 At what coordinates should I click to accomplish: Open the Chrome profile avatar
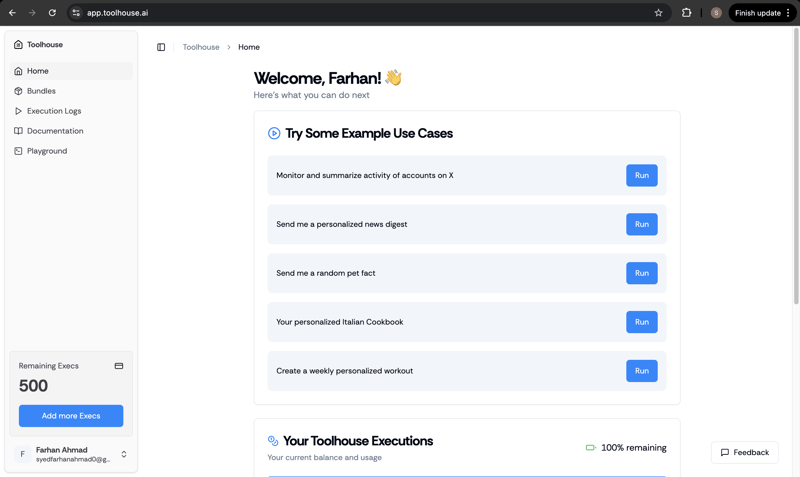point(716,13)
